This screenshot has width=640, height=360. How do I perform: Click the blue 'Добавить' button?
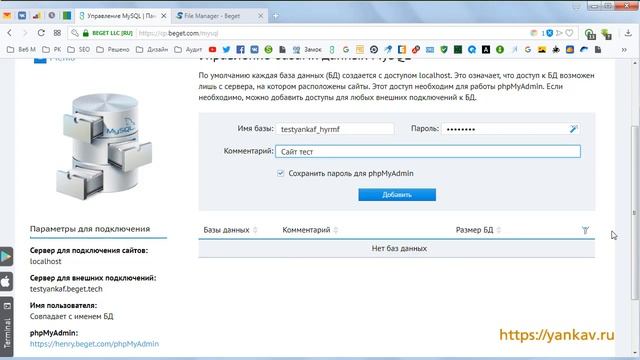click(x=397, y=195)
